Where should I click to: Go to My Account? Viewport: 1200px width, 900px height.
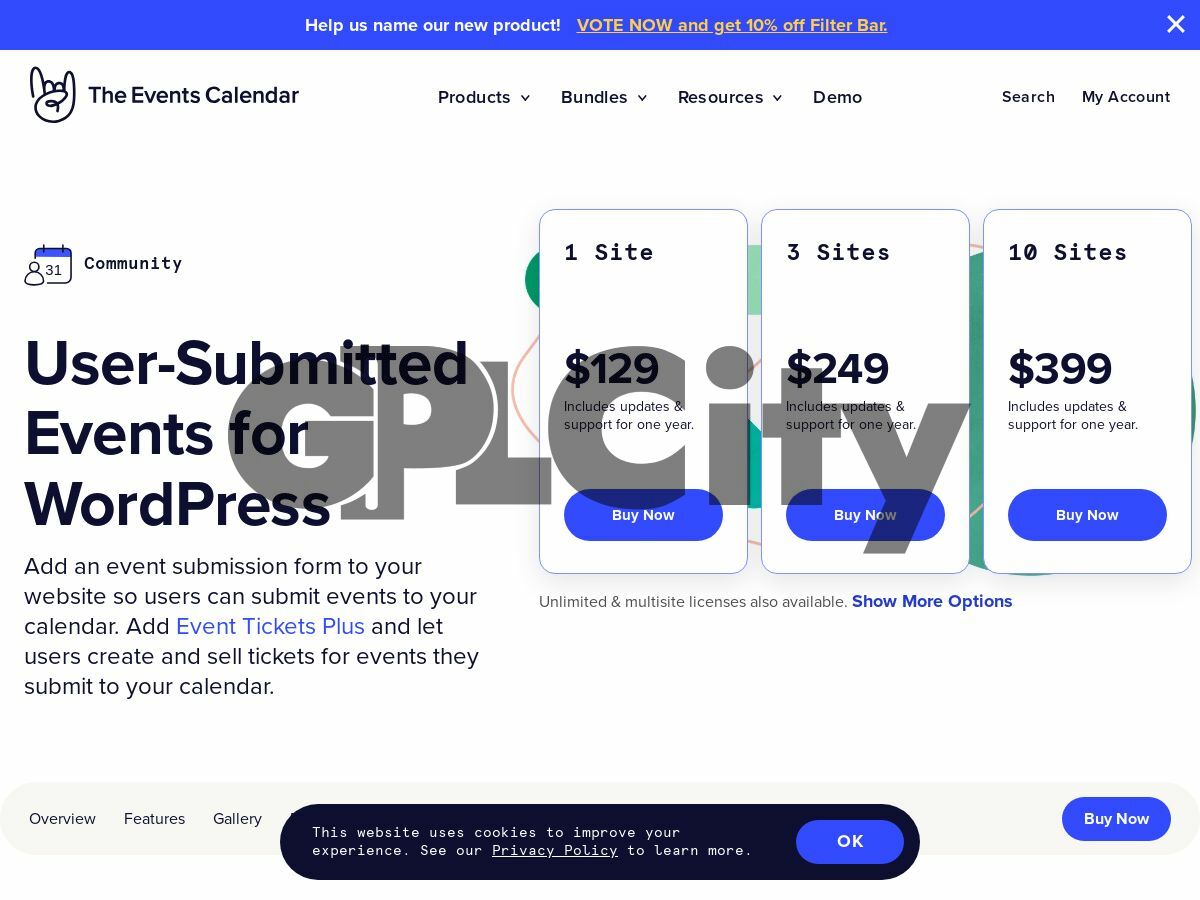[x=1126, y=97]
